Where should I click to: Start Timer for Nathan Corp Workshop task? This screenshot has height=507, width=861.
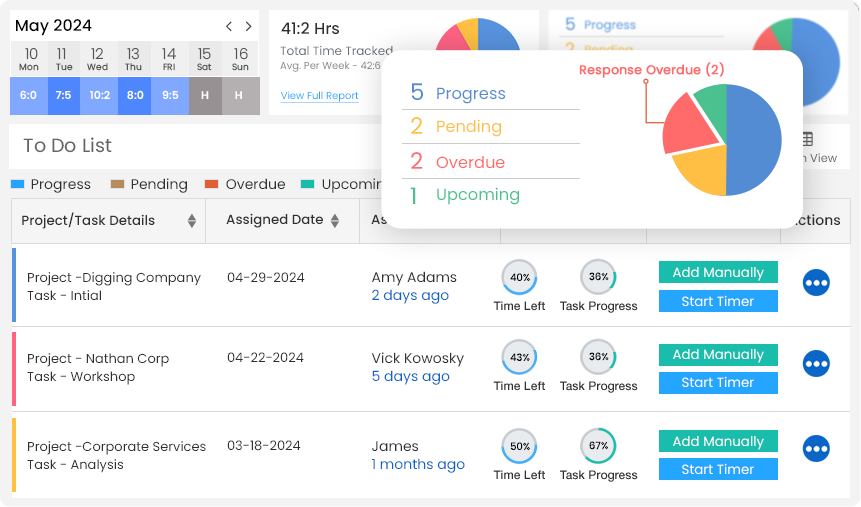coord(717,382)
